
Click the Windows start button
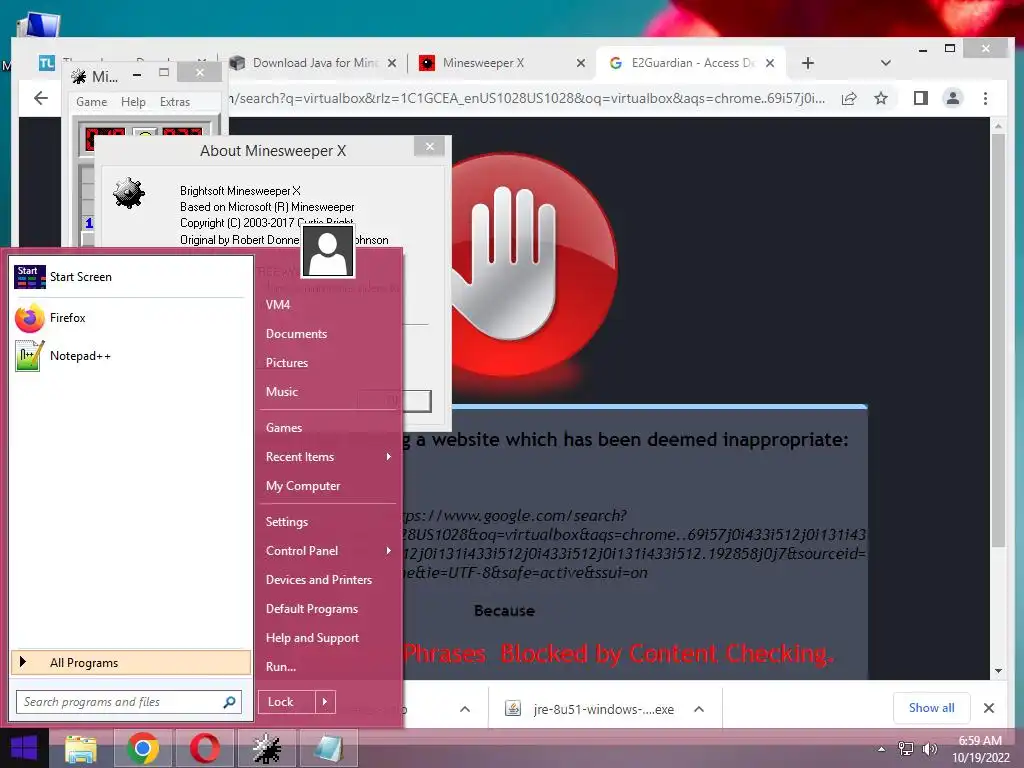pos(24,748)
